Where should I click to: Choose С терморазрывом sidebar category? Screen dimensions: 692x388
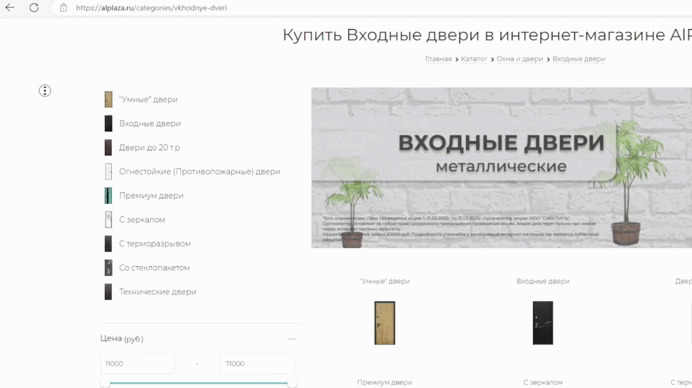click(x=155, y=244)
